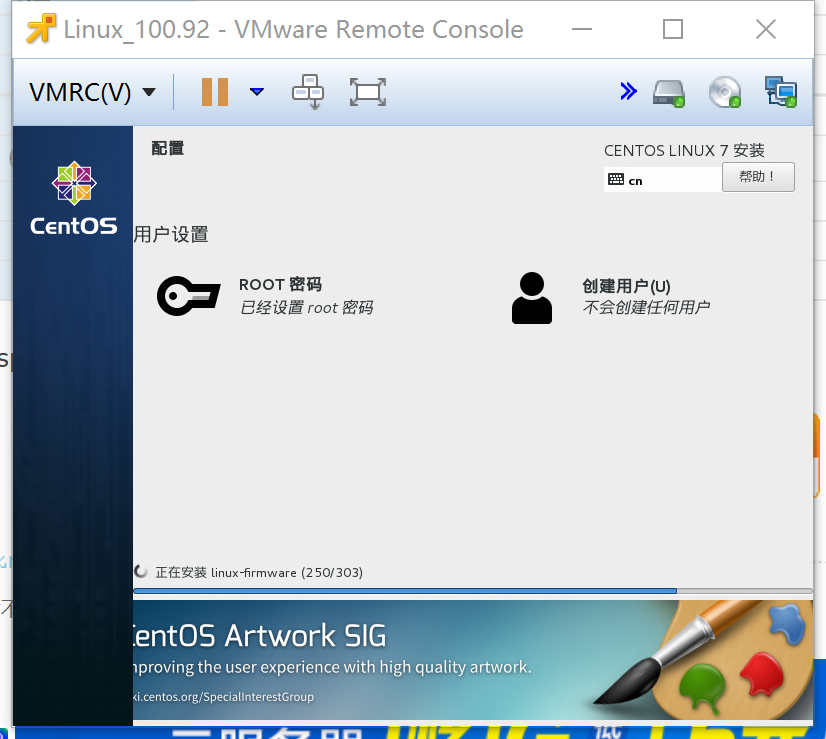The width and height of the screenshot is (826, 739).
Task: Click the create user person icon
Action: (x=532, y=298)
